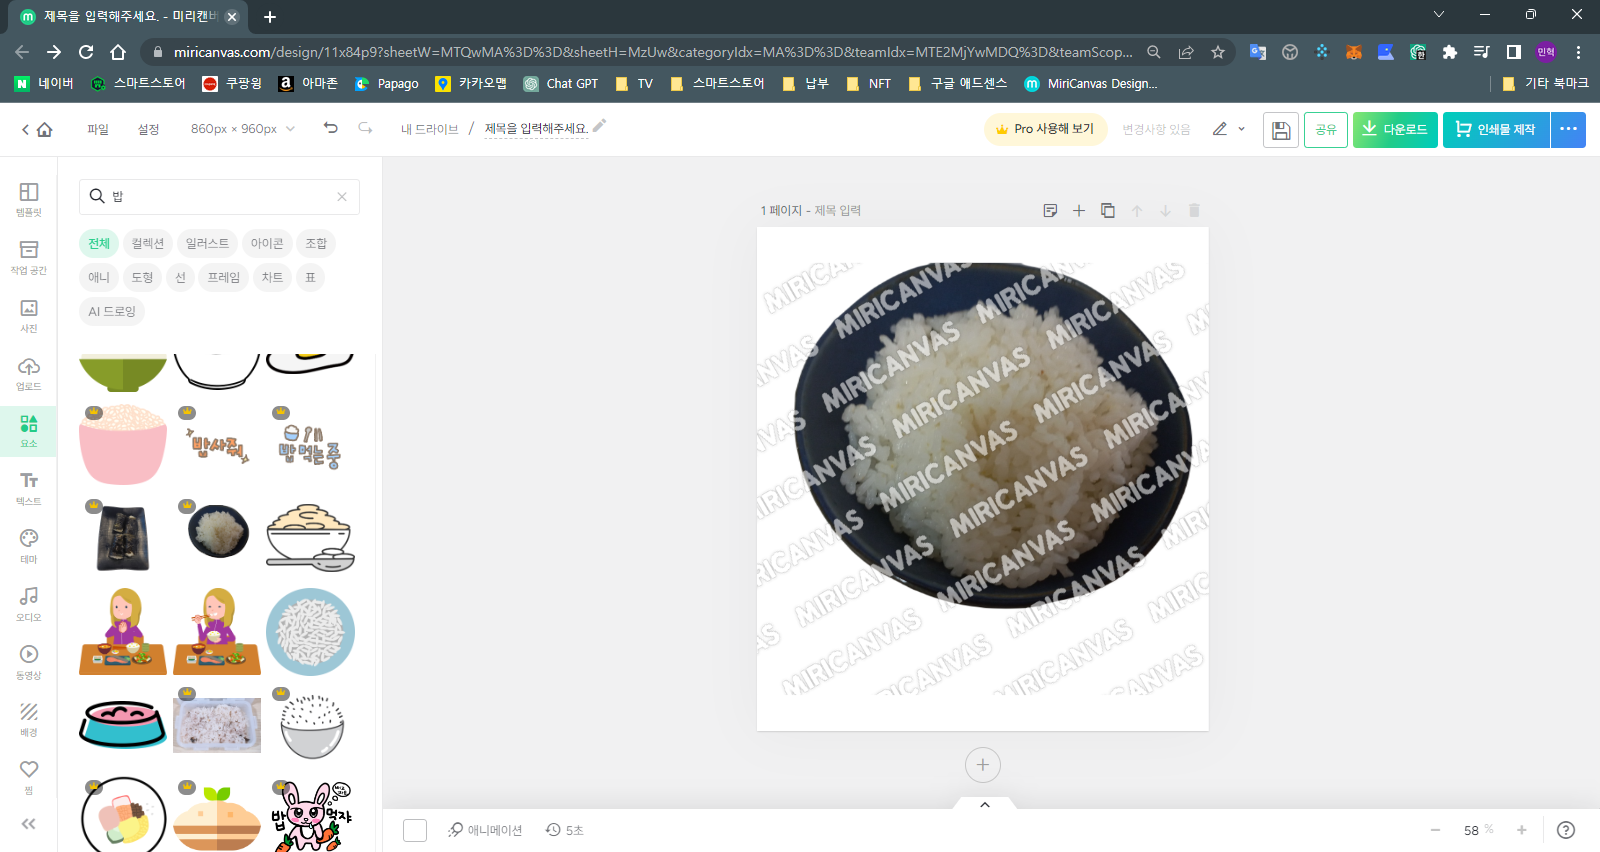1600x852 pixels.
Task: Open the Papago bookmark in browser bar
Action: [386, 84]
